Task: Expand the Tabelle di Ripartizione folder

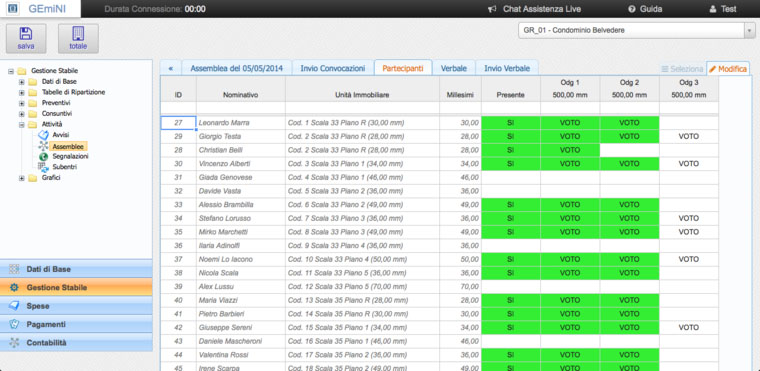Action: click(21, 92)
